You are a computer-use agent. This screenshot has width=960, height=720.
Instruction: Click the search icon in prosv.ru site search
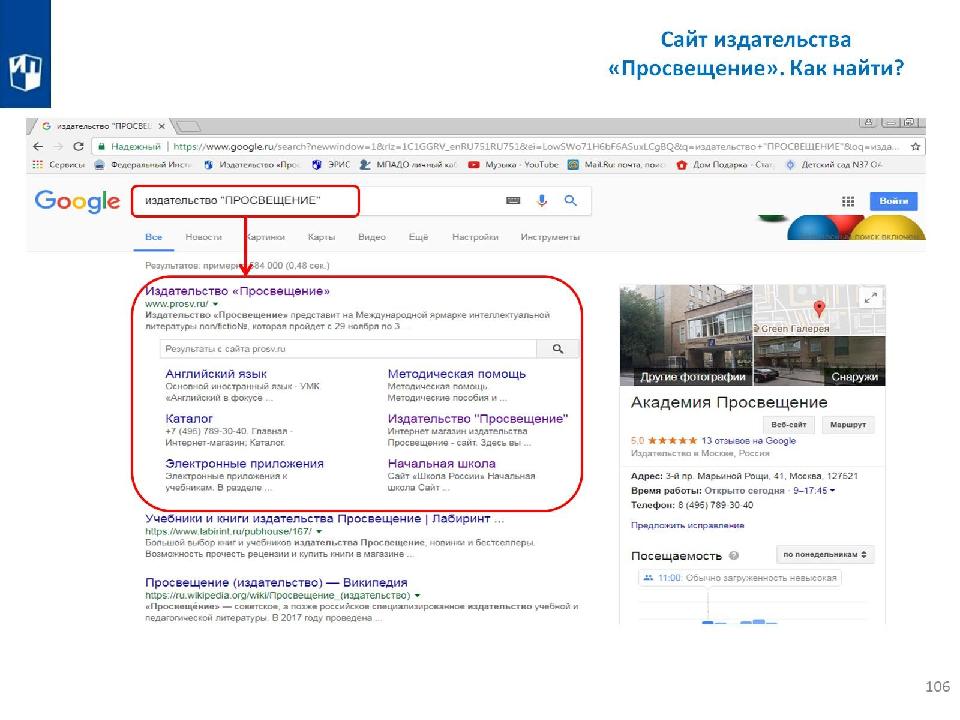(x=558, y=349)
